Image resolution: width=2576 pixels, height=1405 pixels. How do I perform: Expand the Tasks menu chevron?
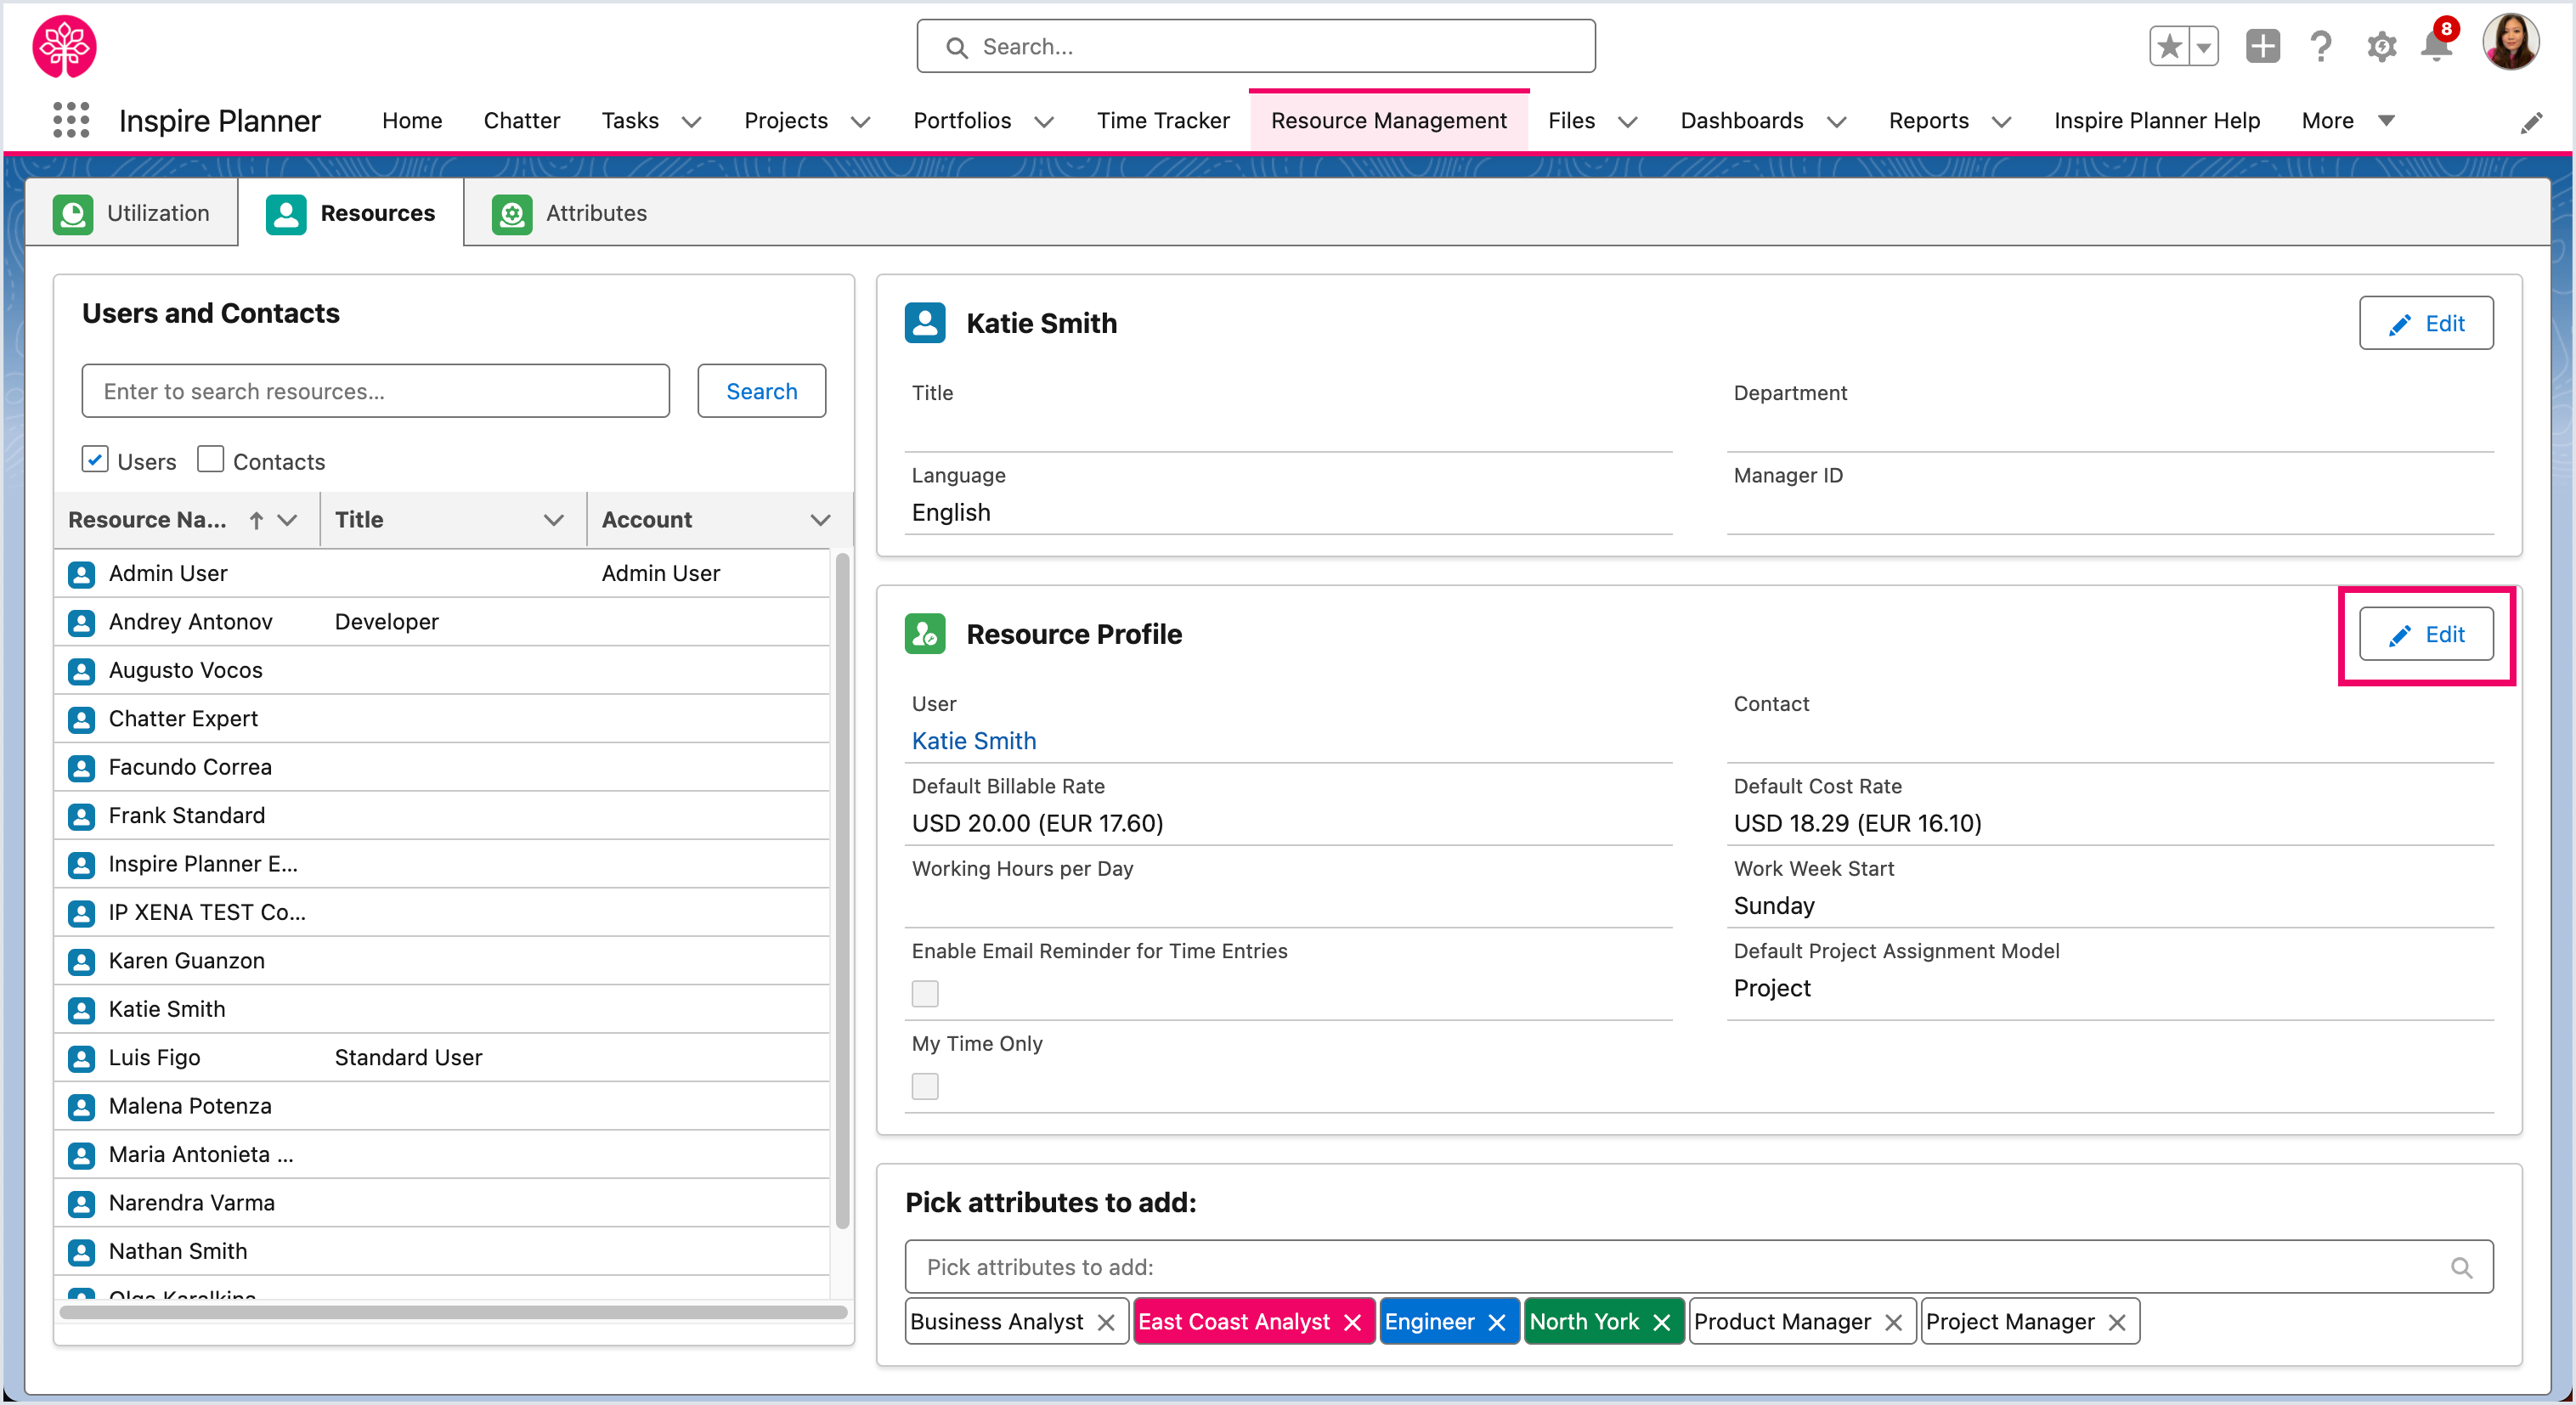pyautogui.click(x=691, y=122)
